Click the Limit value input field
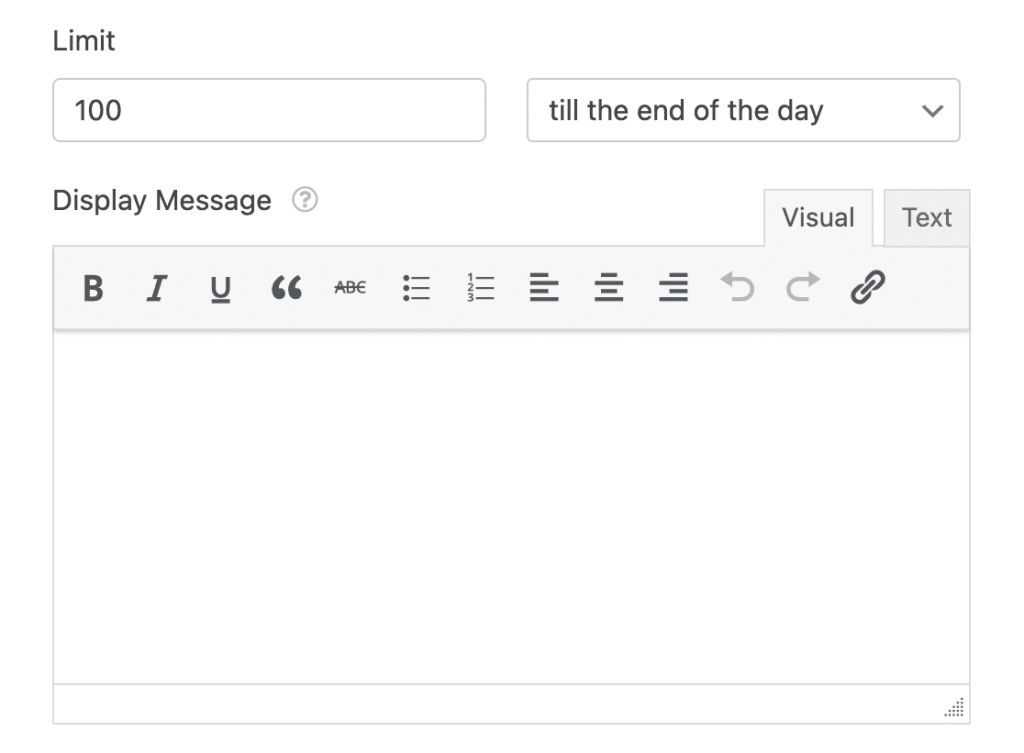This screenshot has width=1024, height=753. coord(268,110)
